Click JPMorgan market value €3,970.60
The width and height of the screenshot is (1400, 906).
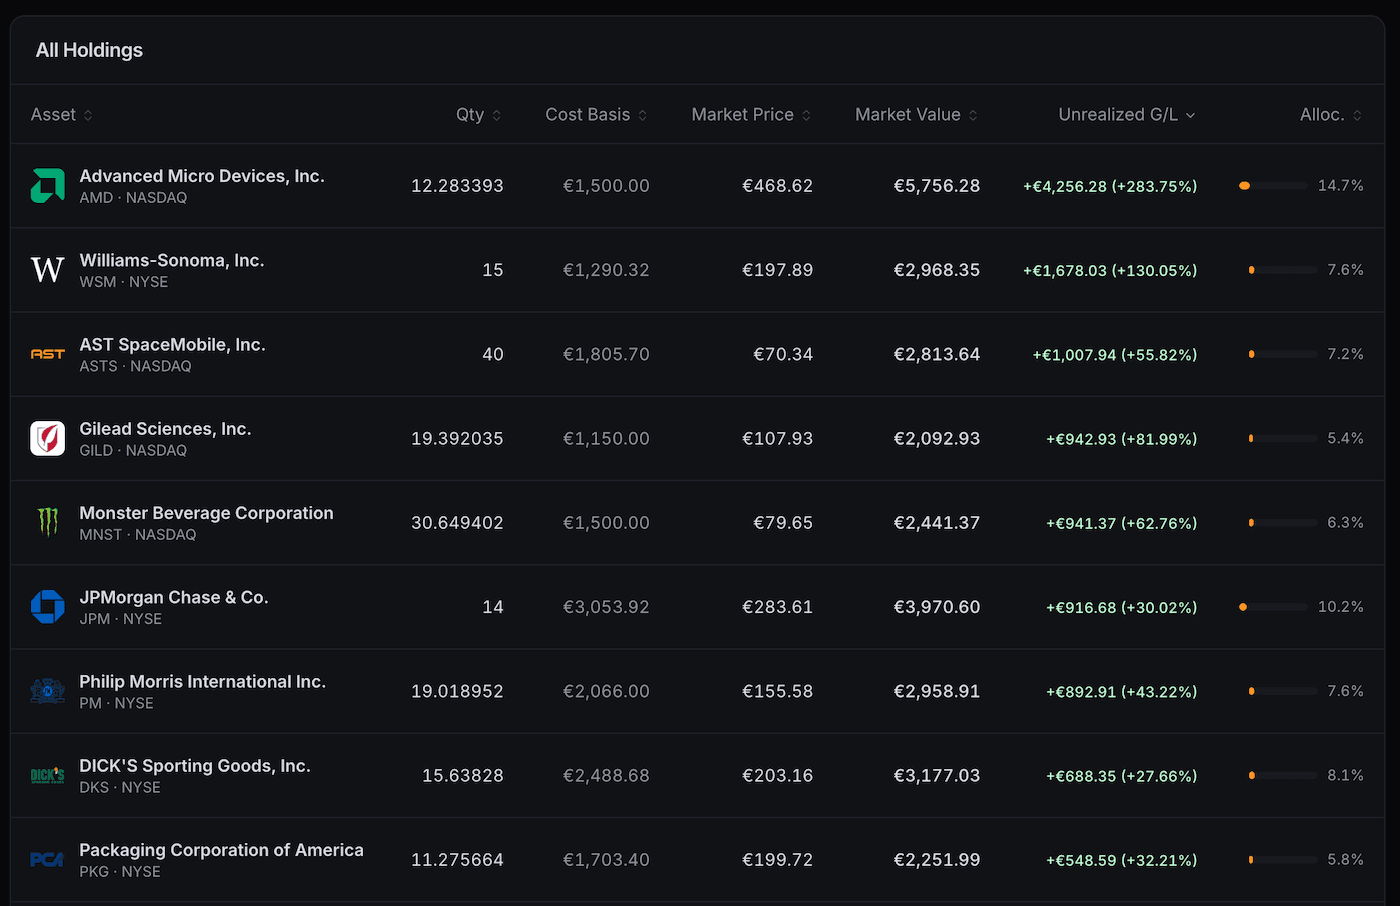(x=937, y=607)
